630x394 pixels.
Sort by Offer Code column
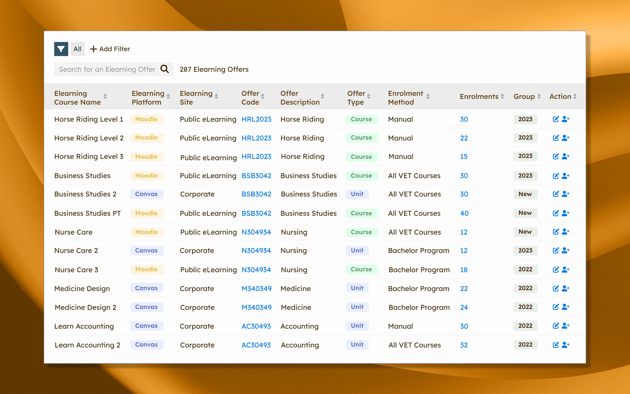(262, 96)
